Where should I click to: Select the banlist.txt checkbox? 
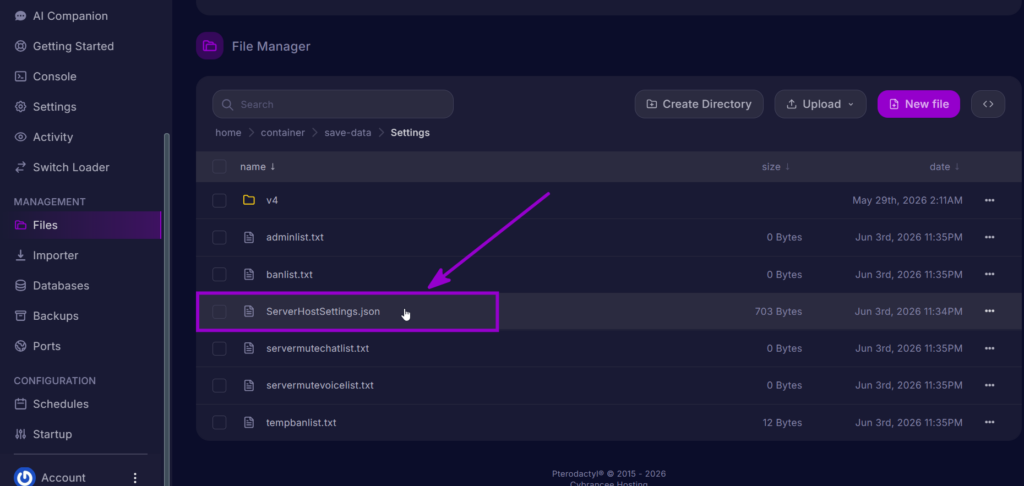[x=219, y=274]
